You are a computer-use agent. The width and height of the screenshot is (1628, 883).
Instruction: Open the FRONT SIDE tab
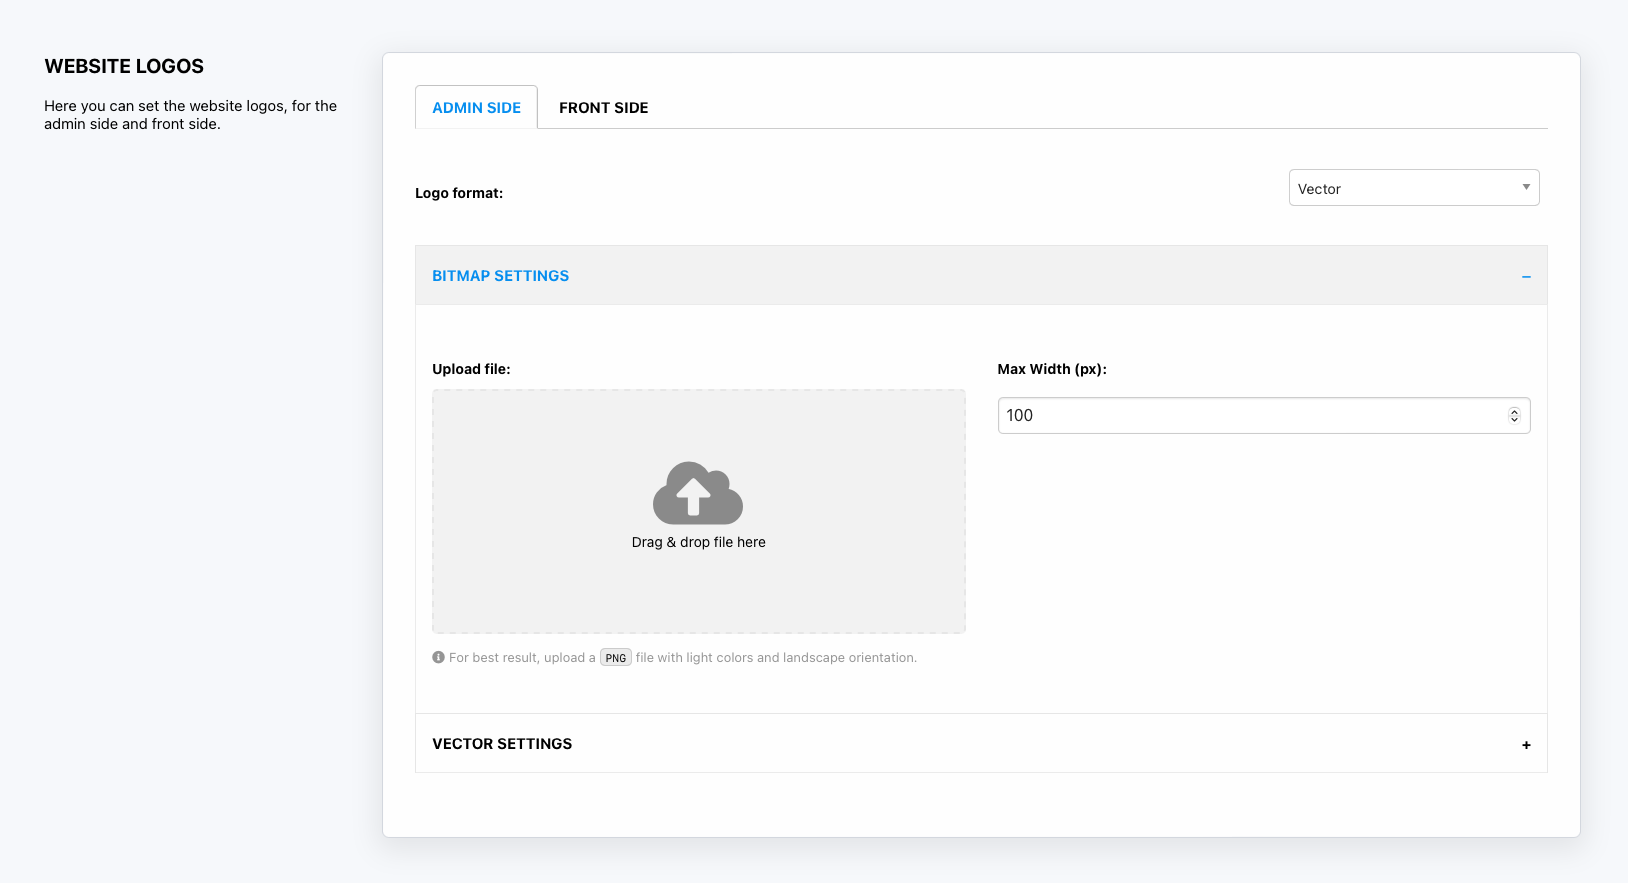point(603,108)
